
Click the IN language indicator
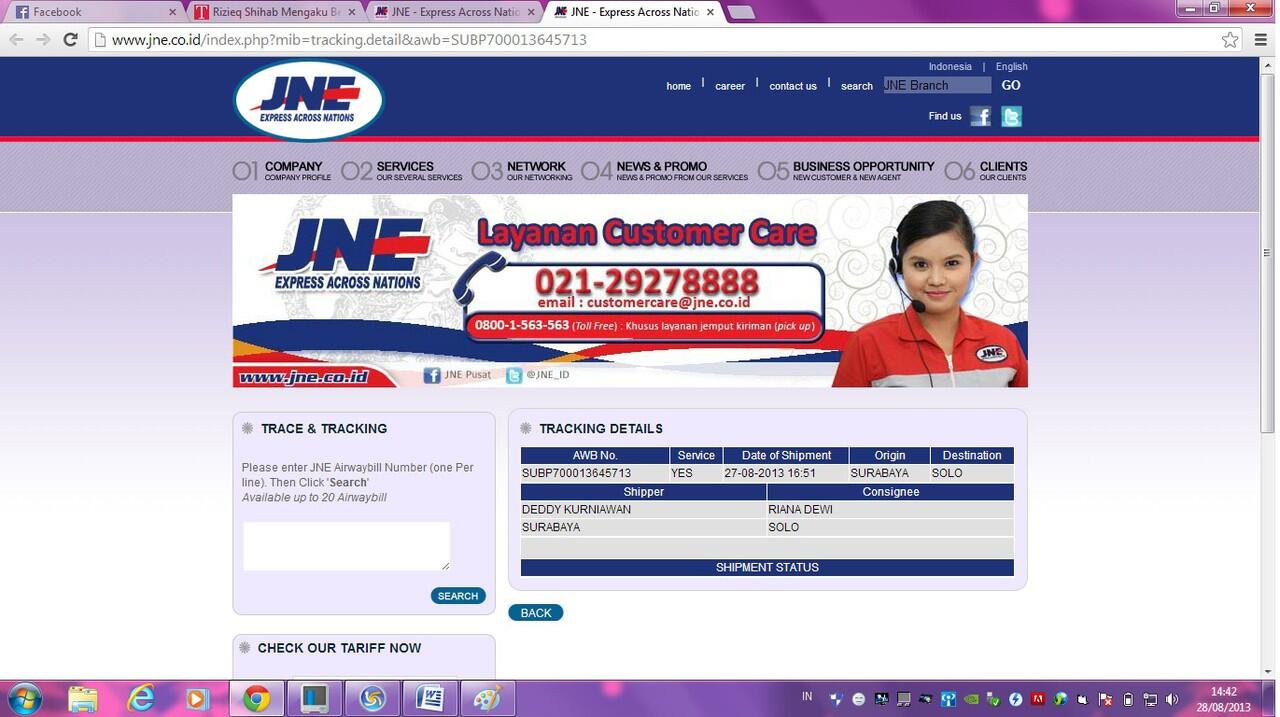tap(807, 697)
